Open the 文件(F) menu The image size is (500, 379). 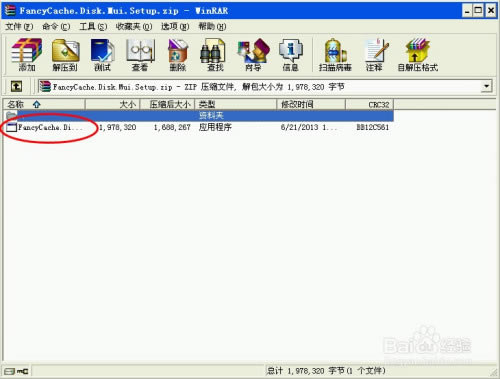tap(19, 26)
